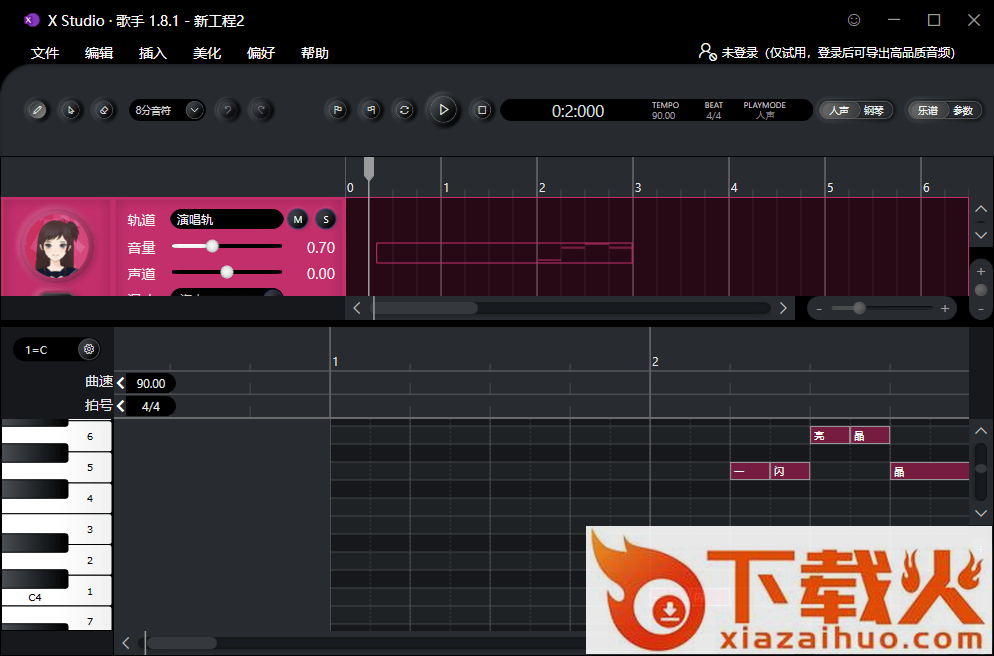994x656 pixels.
Task: Switch to the 参数 view
Action: (963, 110)
